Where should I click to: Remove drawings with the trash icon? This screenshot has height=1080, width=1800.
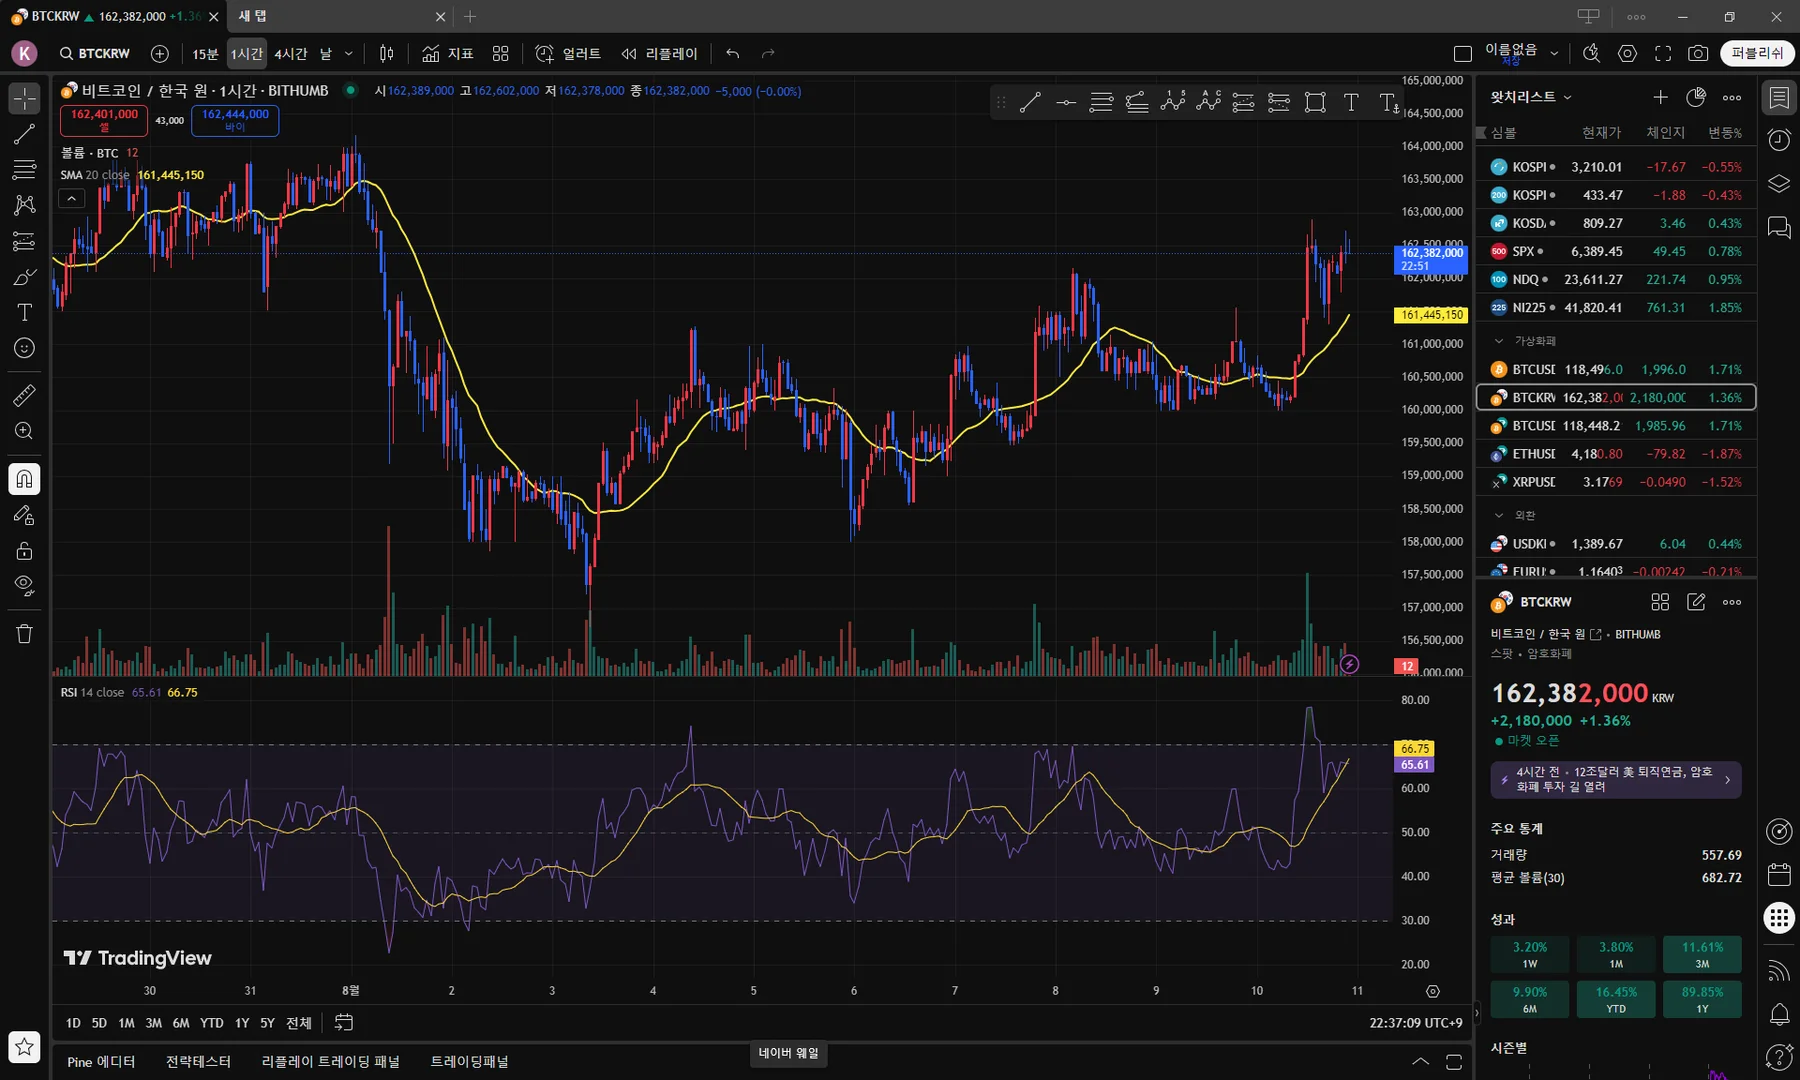point(24,634)
